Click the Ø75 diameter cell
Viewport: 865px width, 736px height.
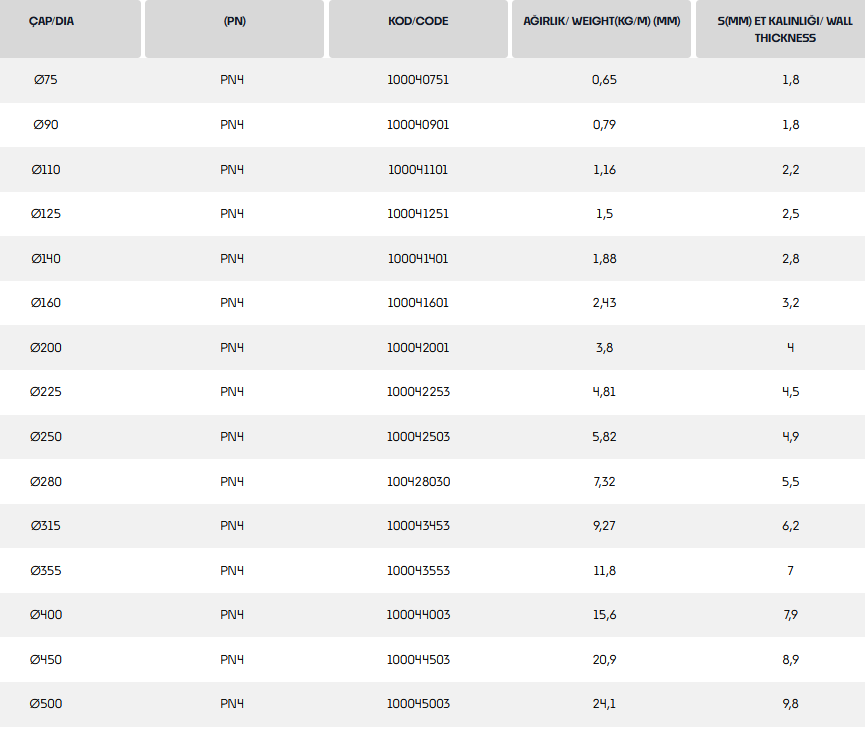click(x=45, y=80)
